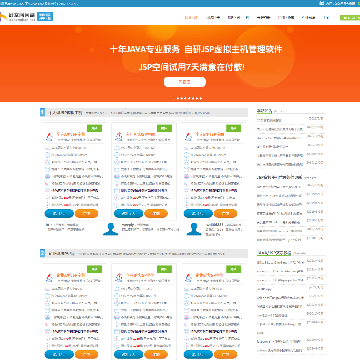Click orange button in section 2 middle card
The width and height of the screenshot is (360, 360).
(156, 354)
